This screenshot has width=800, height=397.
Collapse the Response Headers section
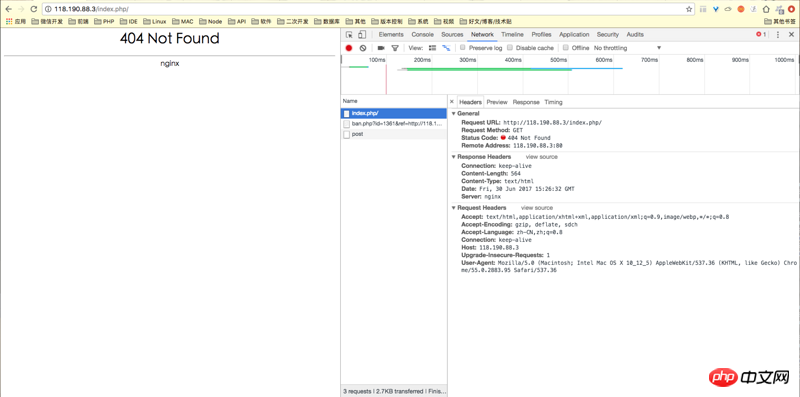tap(454, 157)
